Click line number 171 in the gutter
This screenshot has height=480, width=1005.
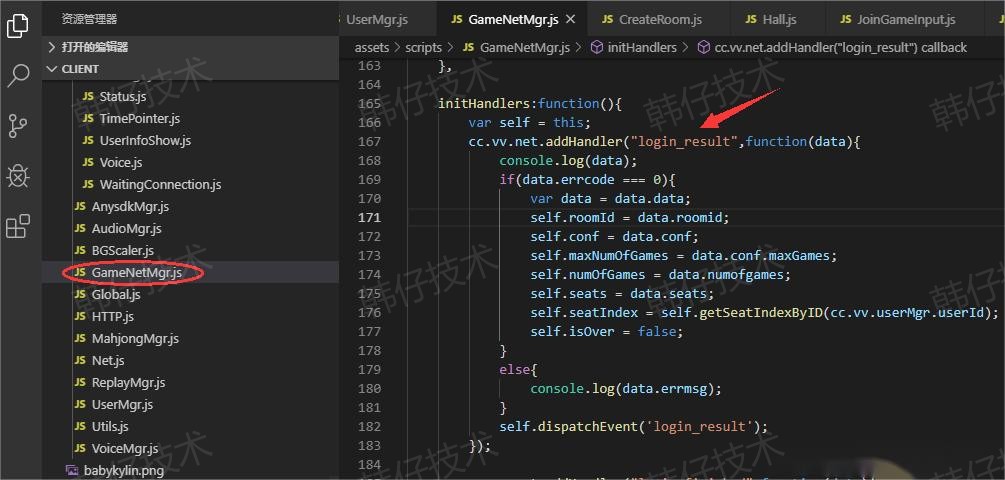pyautogui.click(x=369, y=217)
